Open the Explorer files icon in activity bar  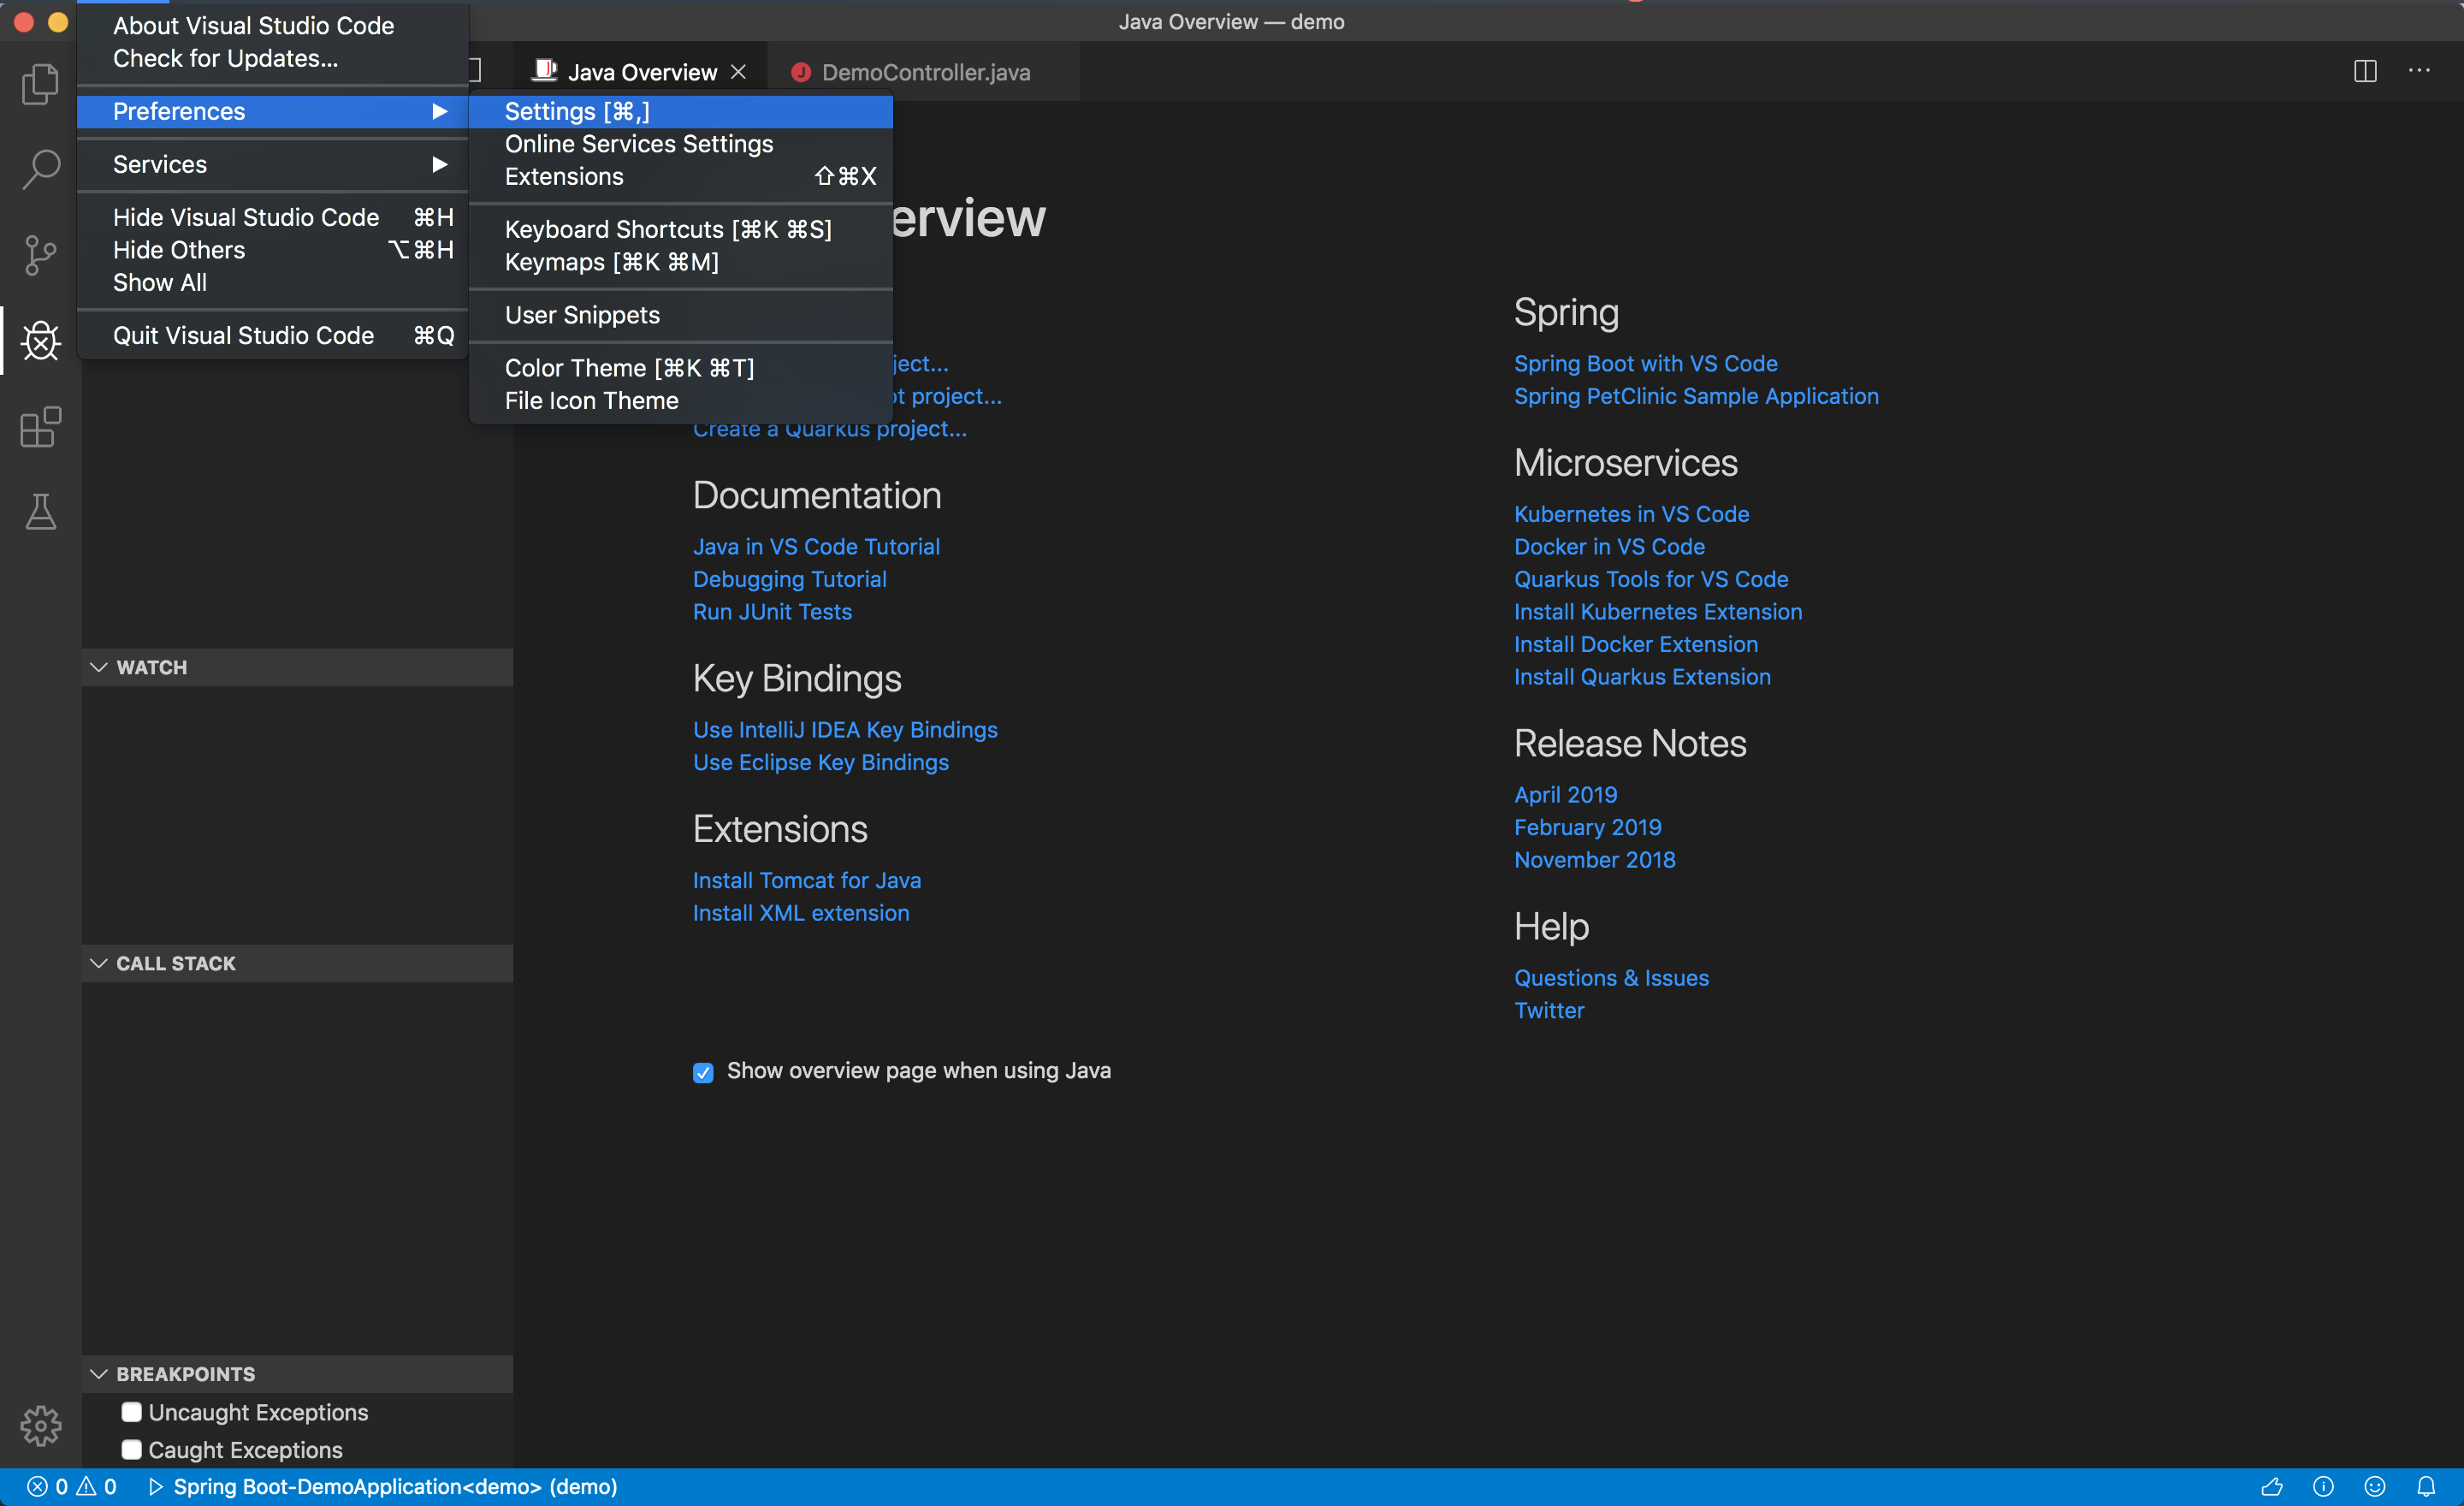(x=40, y=84)
